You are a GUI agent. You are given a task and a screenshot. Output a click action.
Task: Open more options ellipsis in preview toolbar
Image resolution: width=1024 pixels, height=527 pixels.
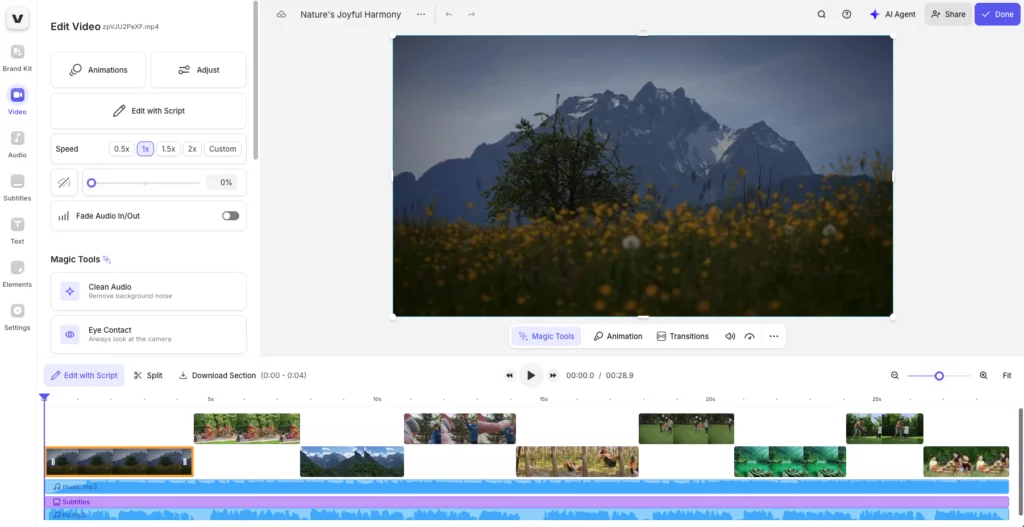coord(774,336)
